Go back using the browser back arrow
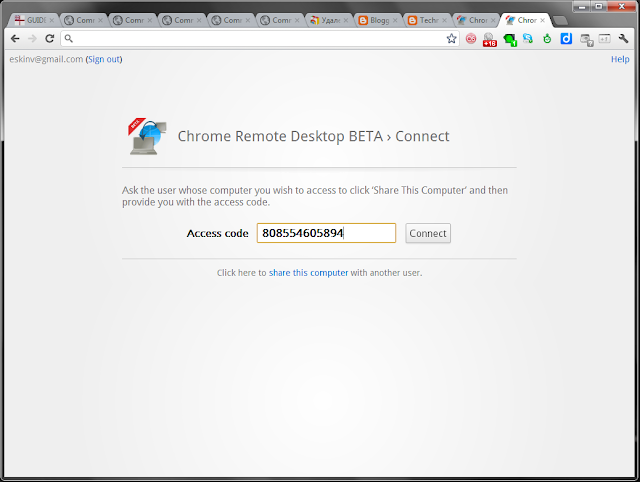The width and height of the screenshot is (640, 482). (x=15, y=38)
